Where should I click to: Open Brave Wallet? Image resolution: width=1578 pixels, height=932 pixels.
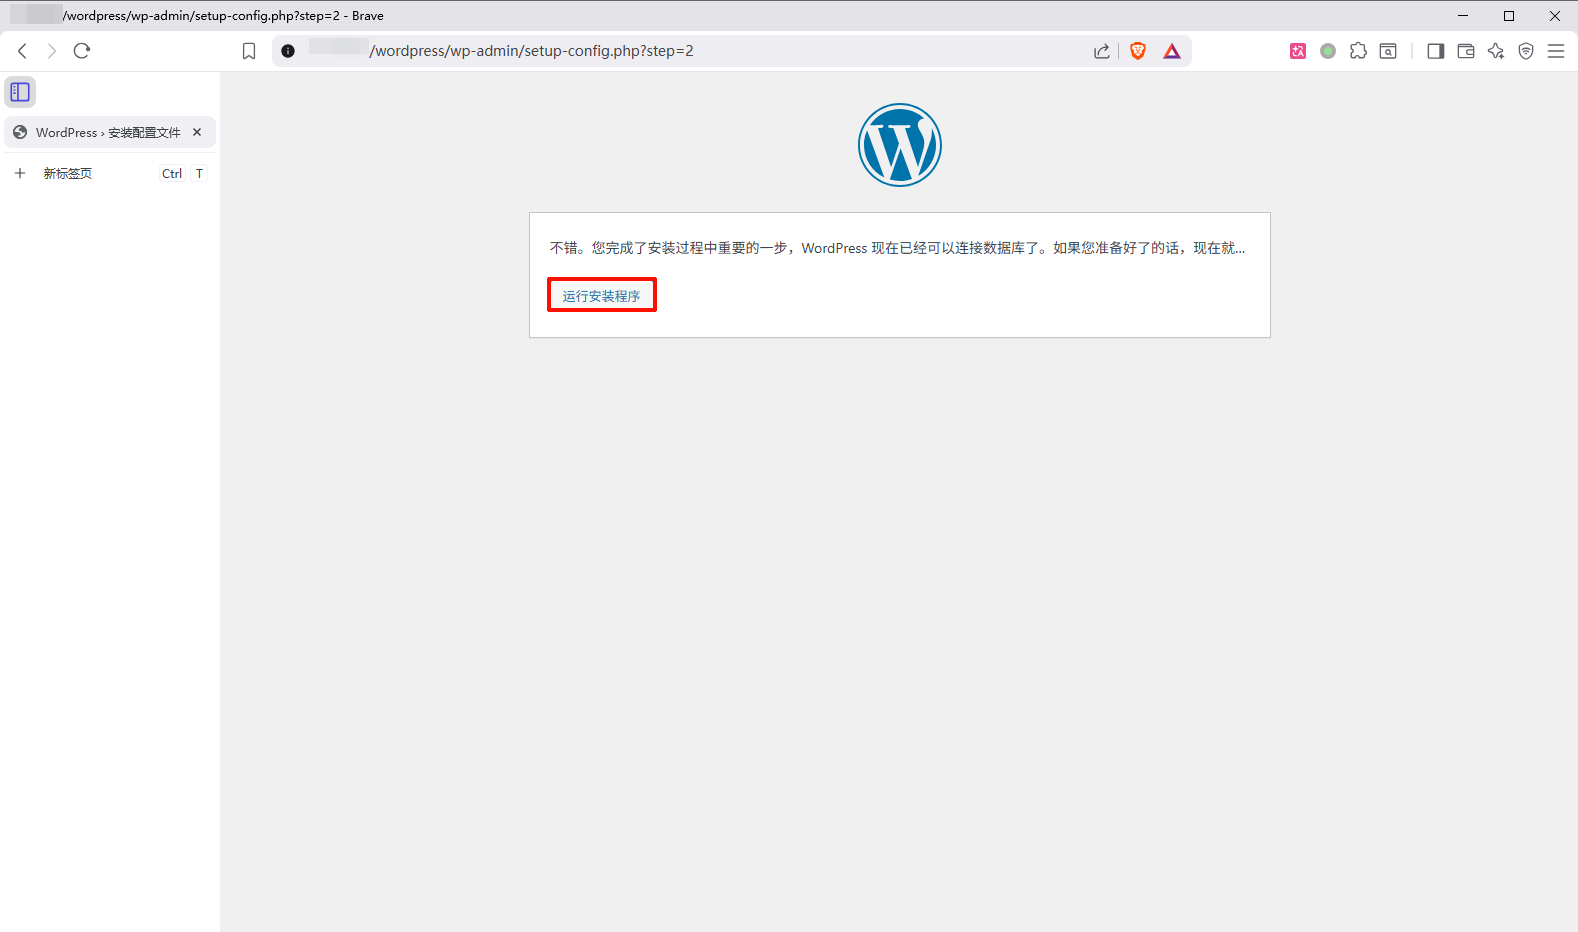click(1466, 51)
